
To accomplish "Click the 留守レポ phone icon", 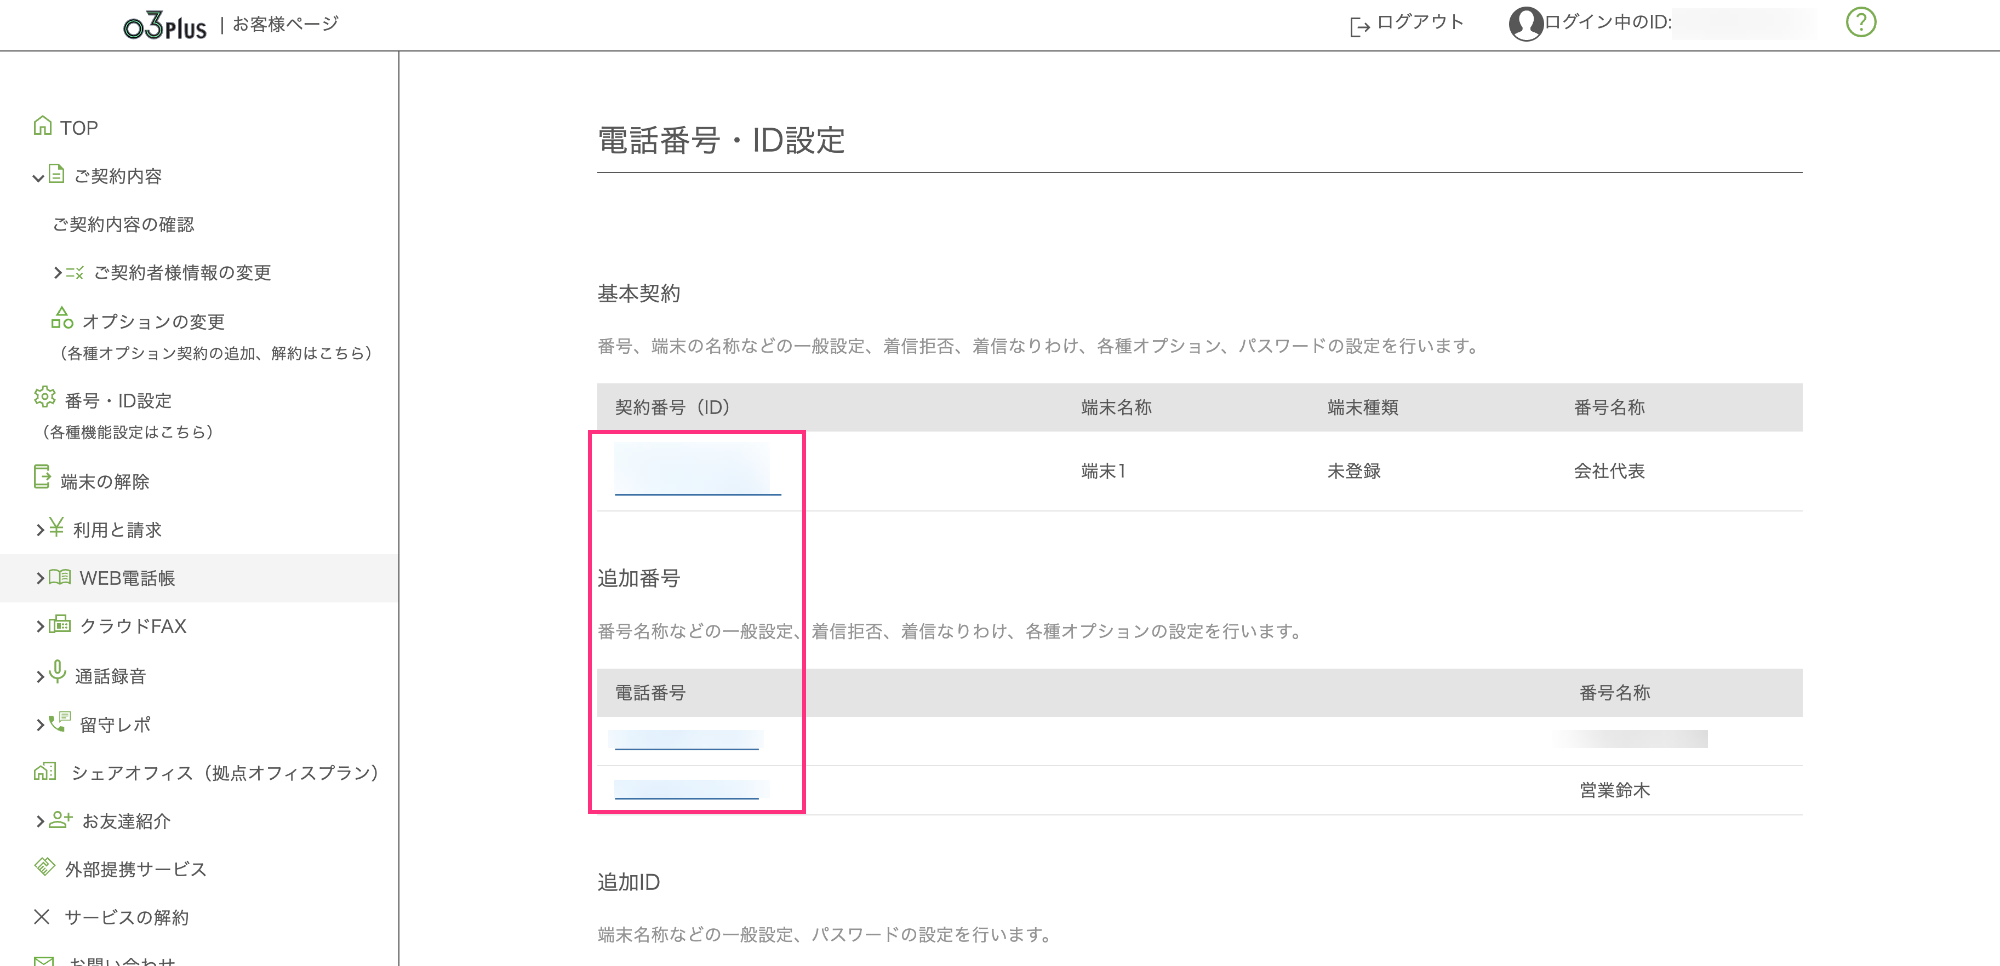I will point(58,723).
